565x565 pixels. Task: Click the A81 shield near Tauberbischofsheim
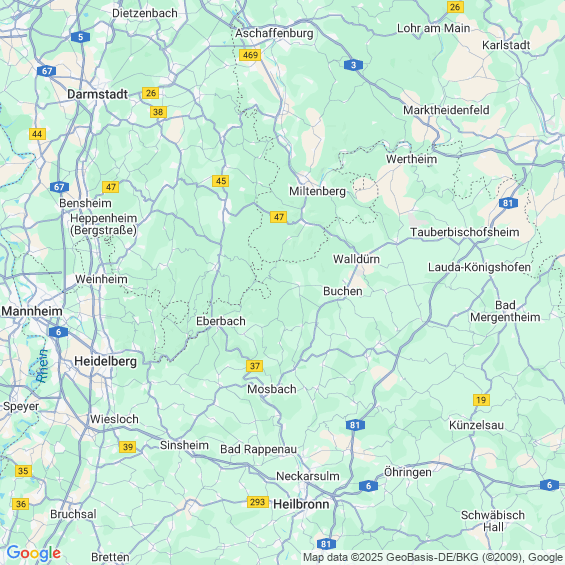[508, 203]
